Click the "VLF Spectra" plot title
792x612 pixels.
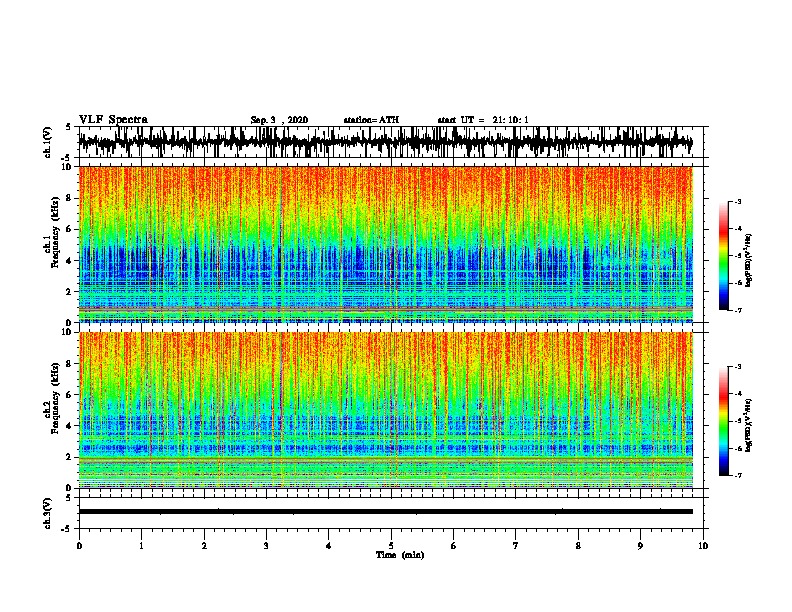click(113, 120)
